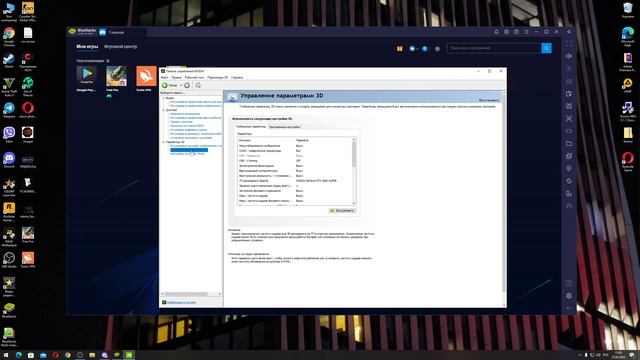640x360 pixels.
Task: Click the Восстановить link in page header
Action: coord(489,100)
